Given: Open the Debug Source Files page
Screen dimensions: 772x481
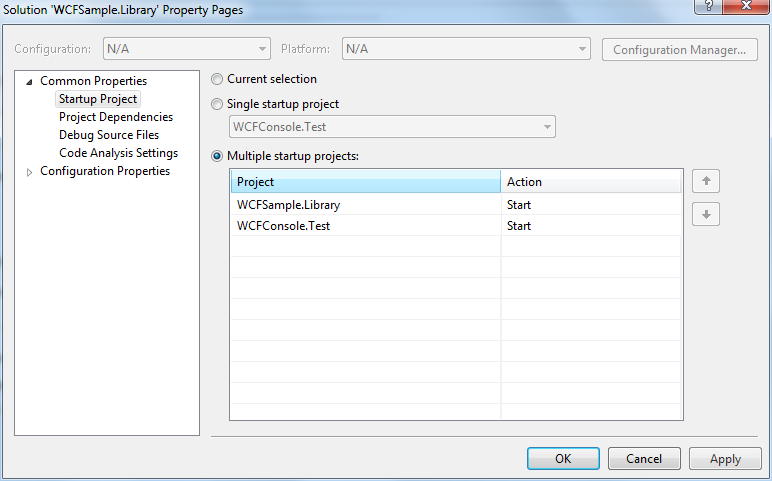Looking at the screenshot, I should [109, 135].
